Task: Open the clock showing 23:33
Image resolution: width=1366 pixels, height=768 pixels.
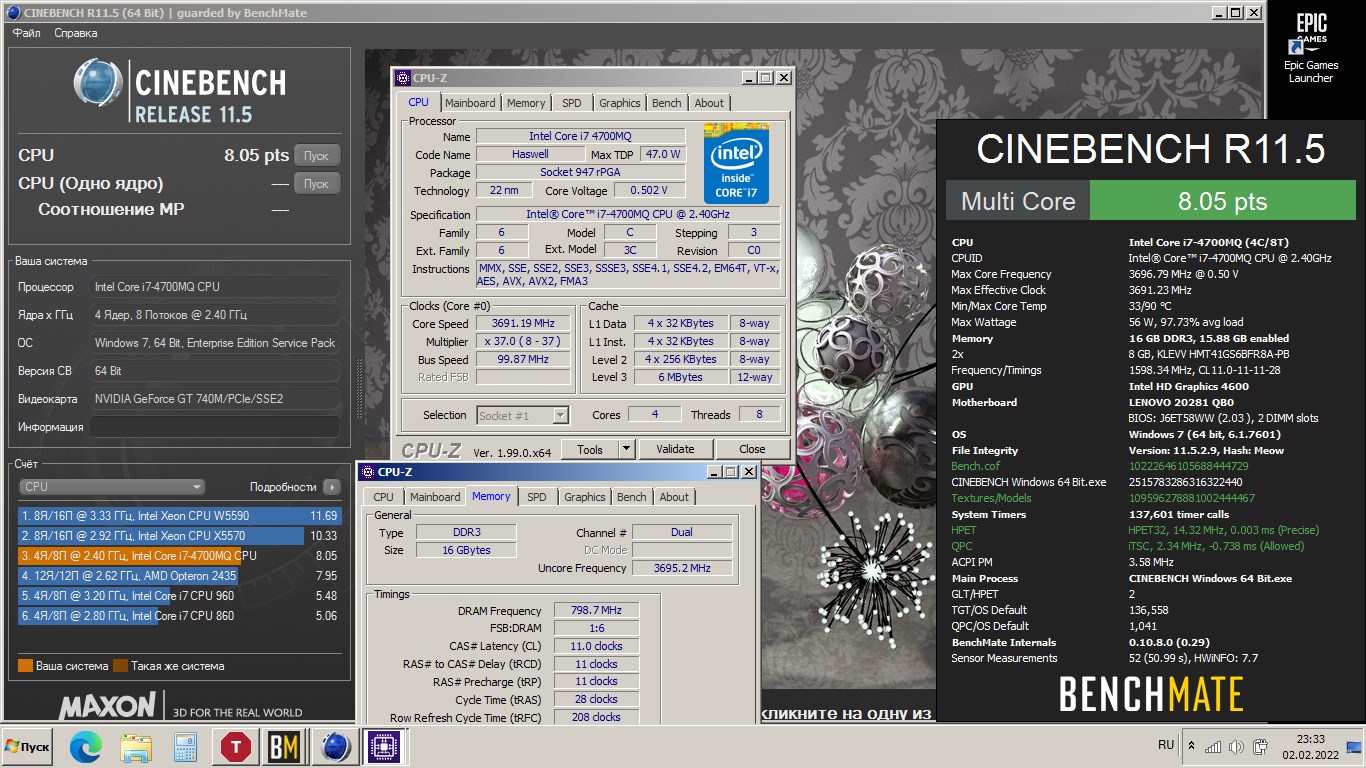Action: point(1309,747)
